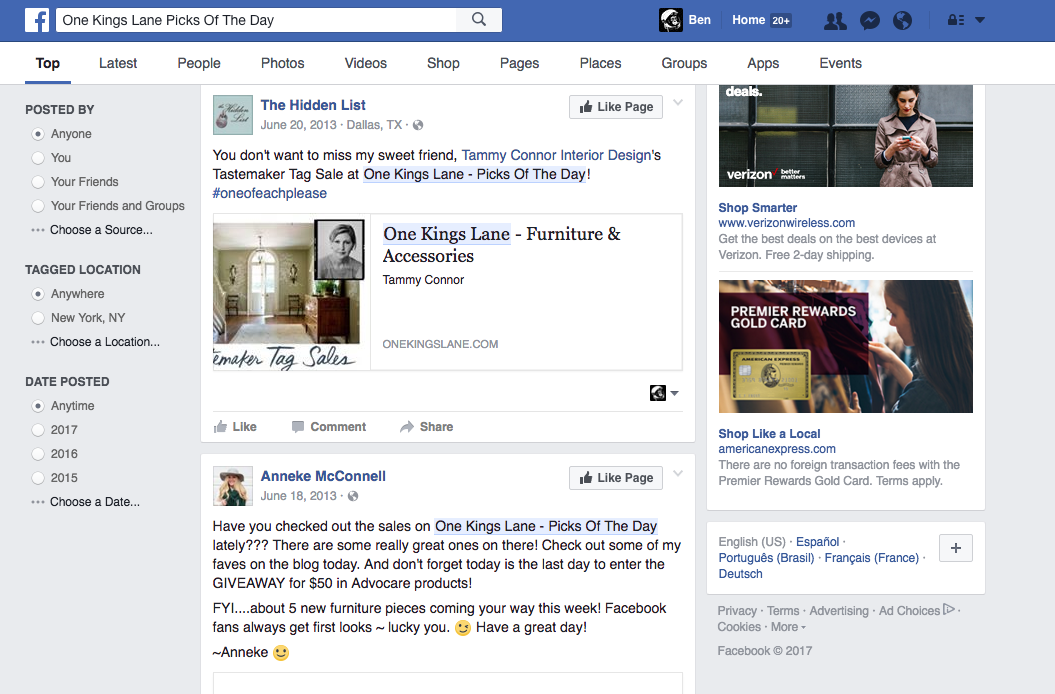This screenshot has width=1055, height=694.
Task: Open the Privacy Shortcuts lock icon
Action: [955, 20]
